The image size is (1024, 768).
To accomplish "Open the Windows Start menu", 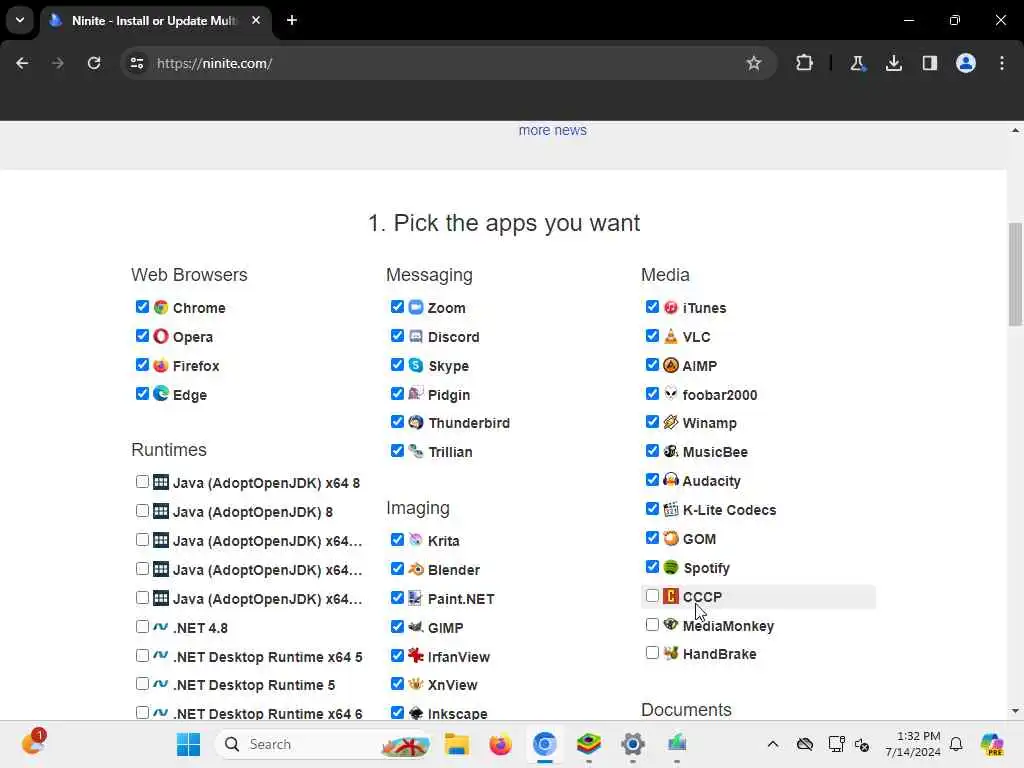I will pos(189,744).
